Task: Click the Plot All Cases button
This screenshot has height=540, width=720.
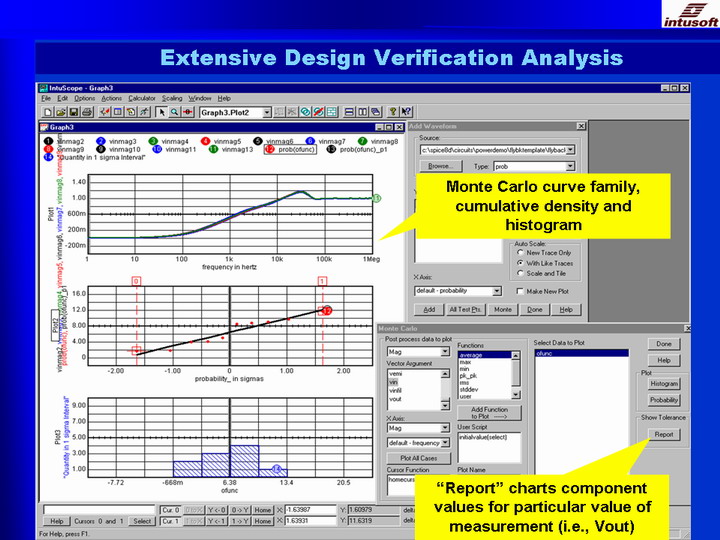Action: 418,458
